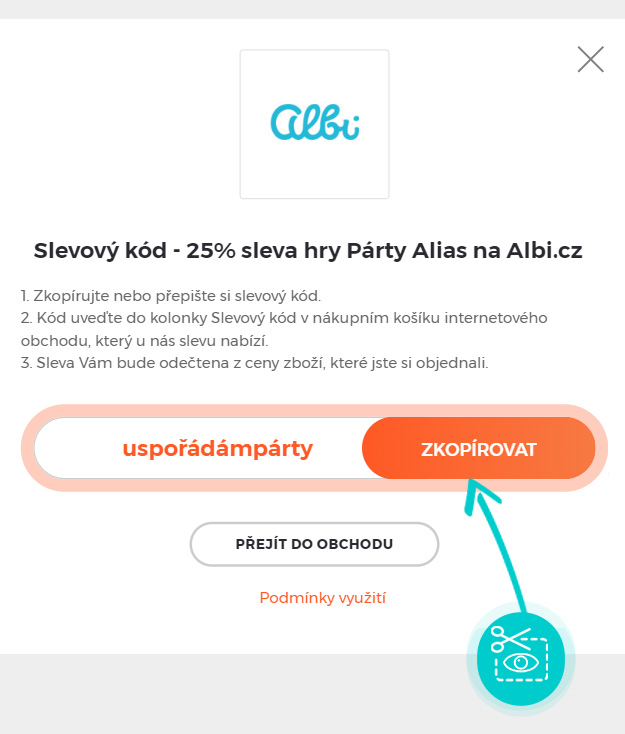Image resolution: width=625 pixels, height=734 pixels.
Task: Click the gray overlay below the popup
Action: pyautogui.click(x=234, y=694)
